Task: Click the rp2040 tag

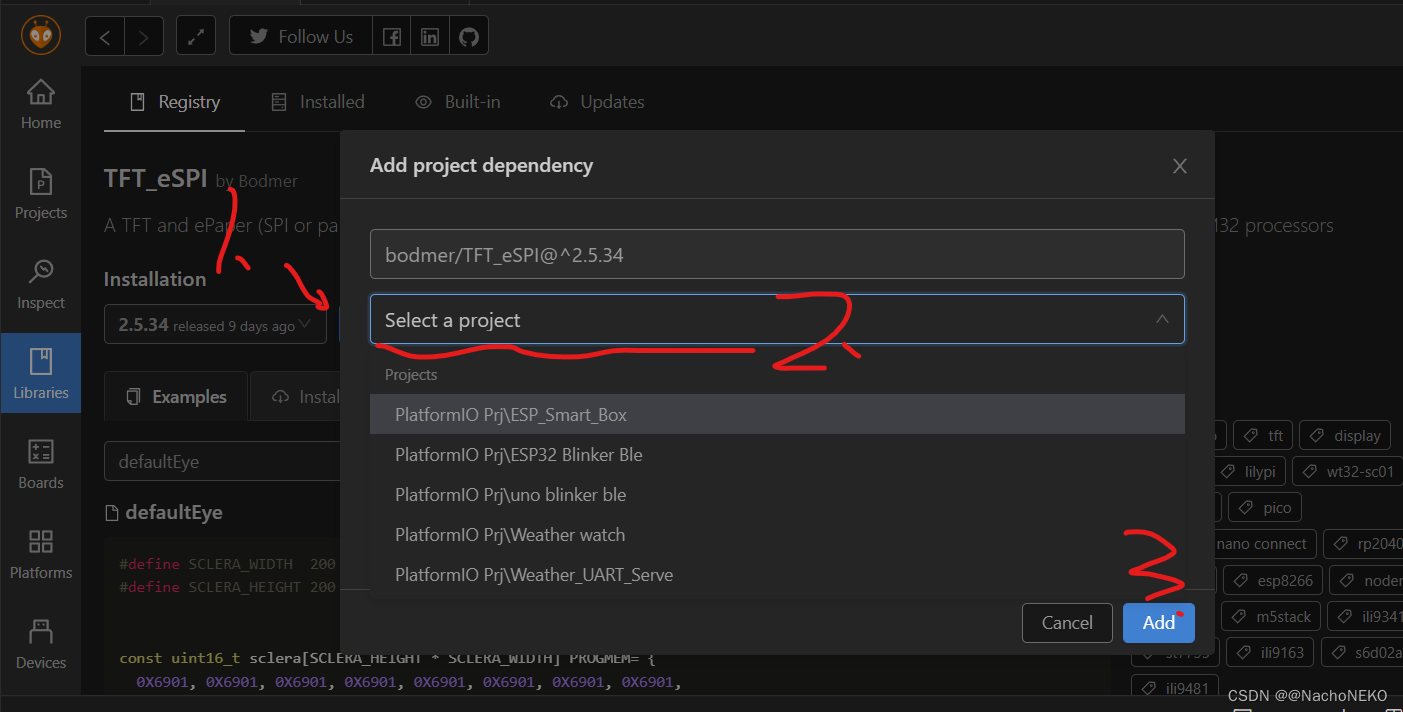Action: pos(1365,544)
